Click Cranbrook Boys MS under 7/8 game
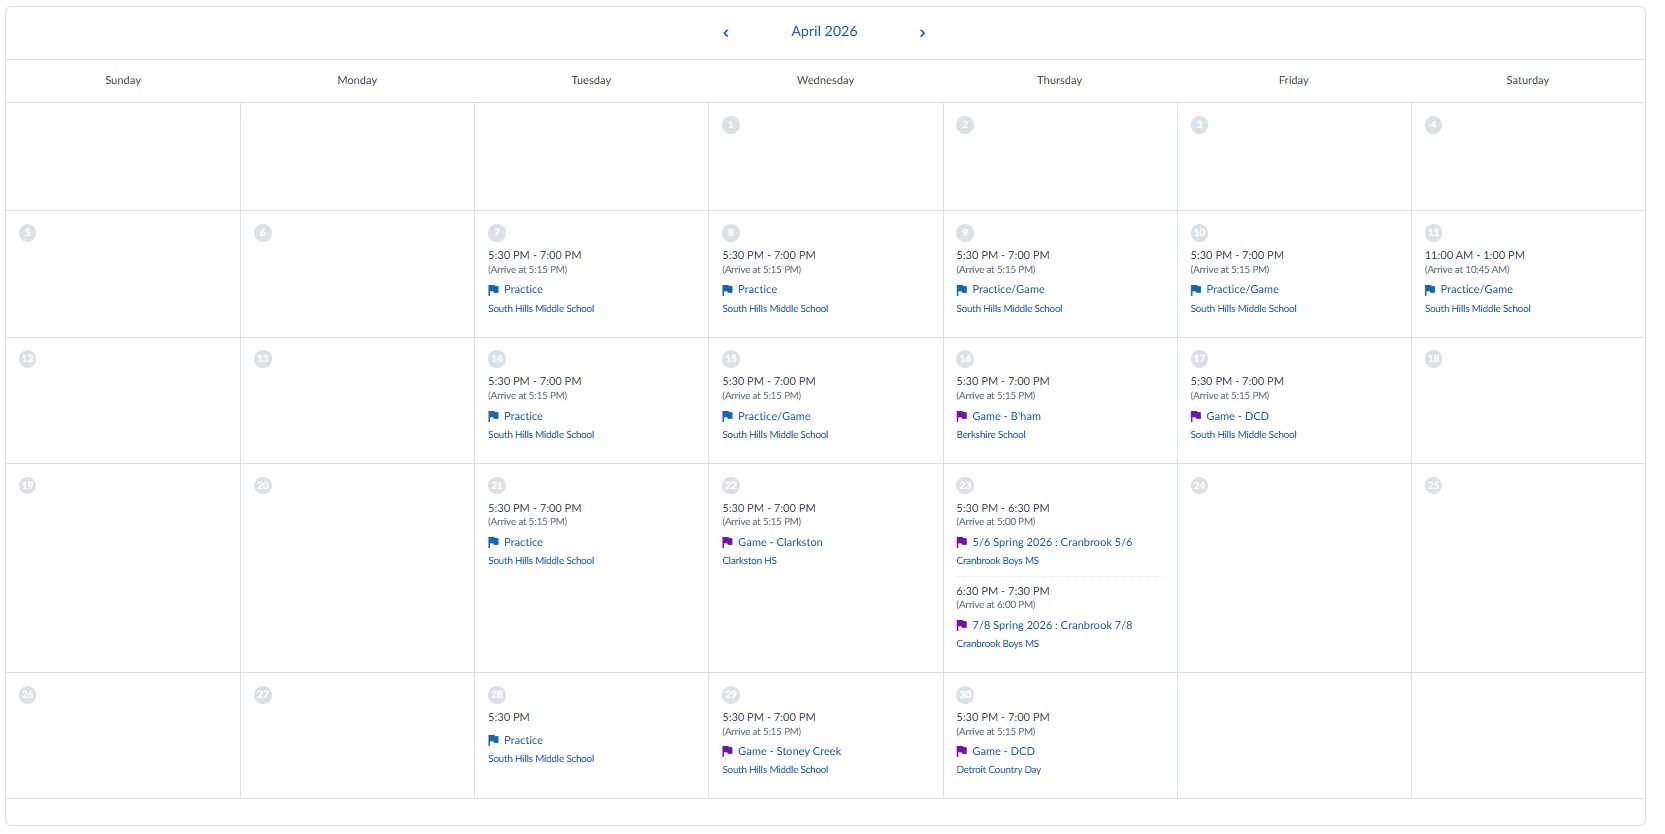 [x=997, y=644]
